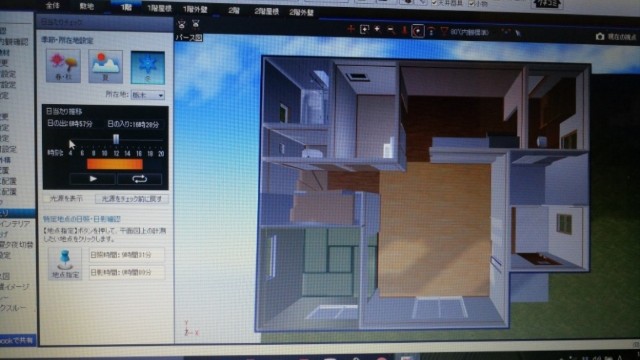The height and width of the screenshot is (360, 640).
Task: Toggle the 小物 checkbox
Action: click(x=472, y=3)
